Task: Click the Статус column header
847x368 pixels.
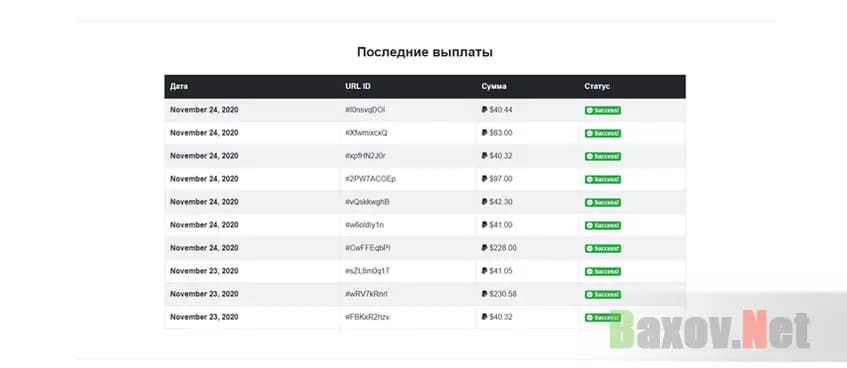Action: [597, 86]
